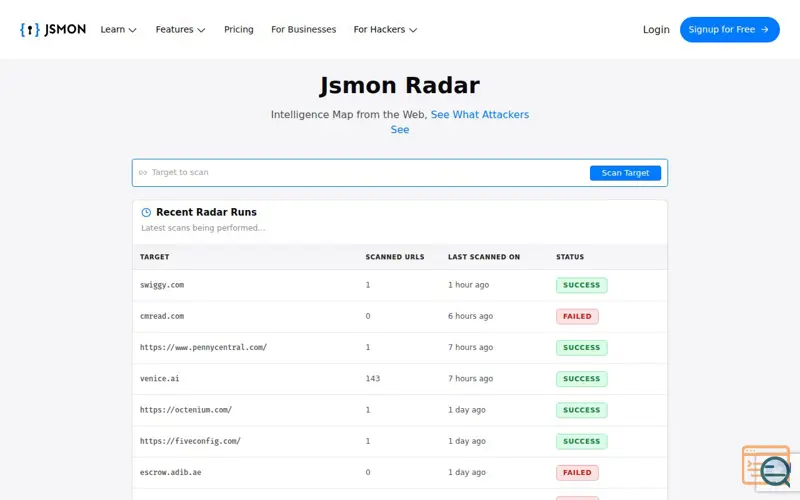Click the STATUS column header
Screen dimensions: 800x500
coord(570,257)
